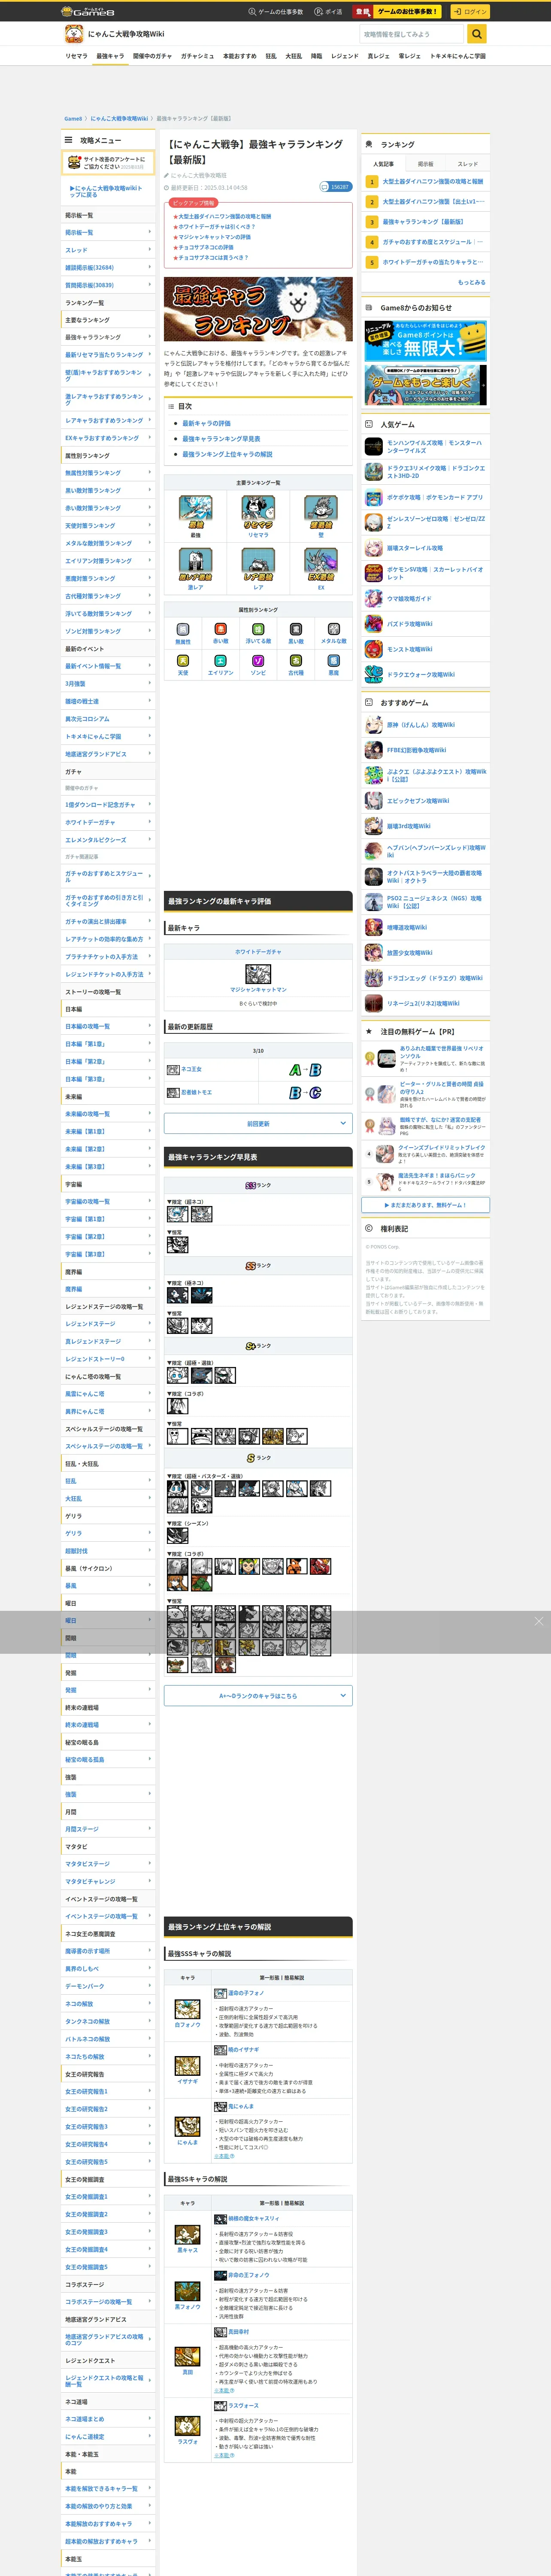Image resolution: width=551 pixels, height=2576 pixels.
Task: Switch to 人気記事 ranking tab
Action: (383, 164)
